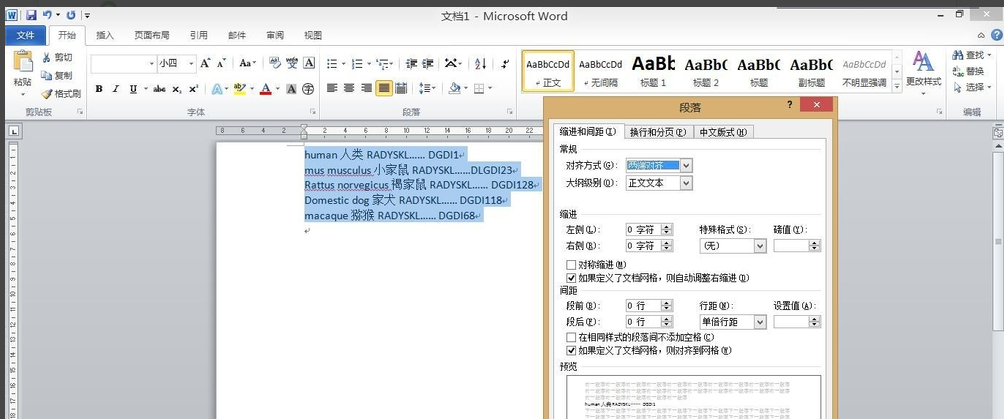
Task: Click the Save icon in quick access toolbar
Action: point(31,15)
